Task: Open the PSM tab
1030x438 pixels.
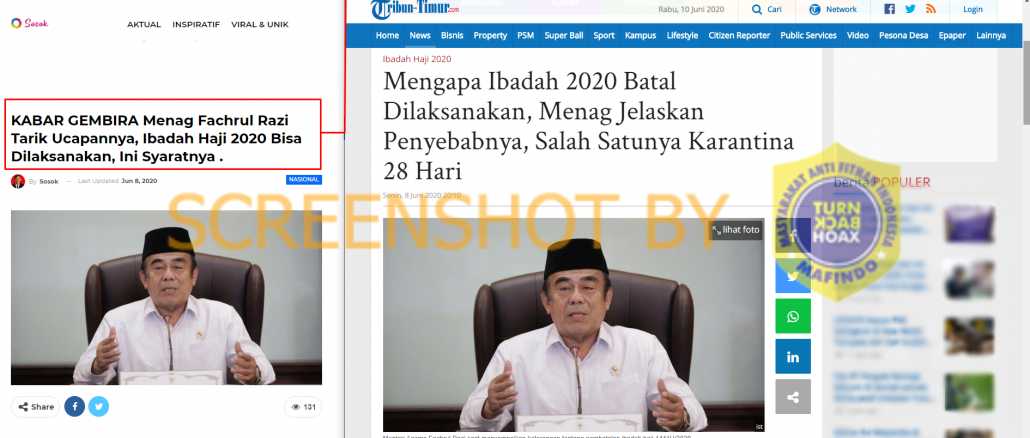Action: (x=526, y=35)
